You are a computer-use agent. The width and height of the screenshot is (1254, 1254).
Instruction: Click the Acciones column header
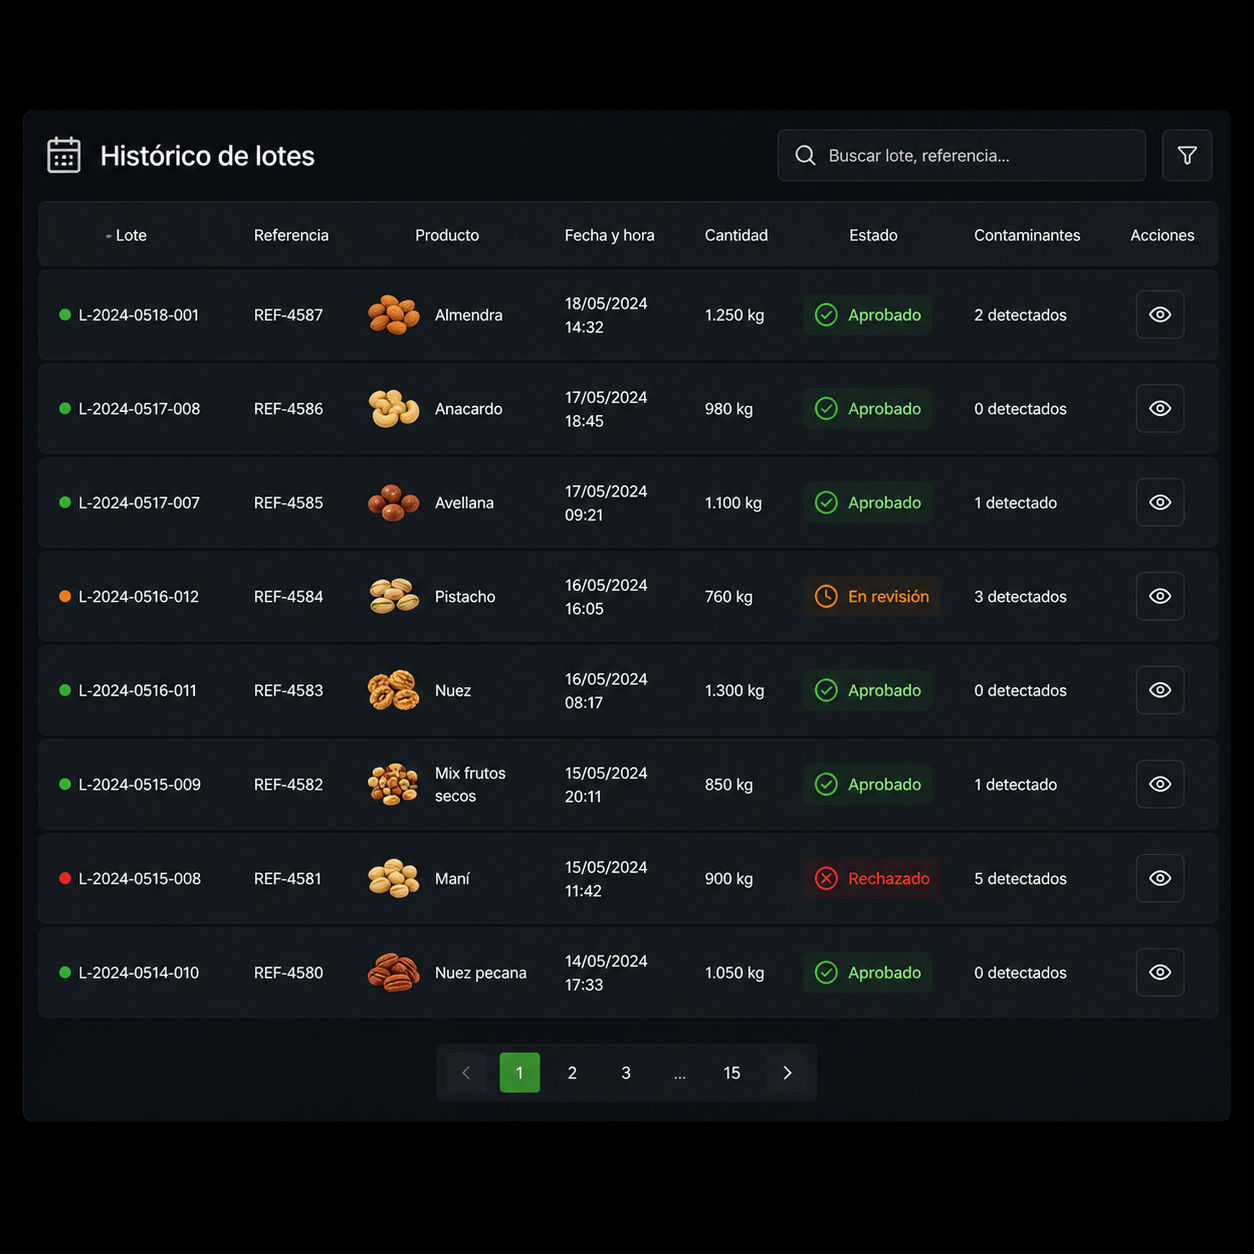pyautogui.click(x=1162, y=236)
